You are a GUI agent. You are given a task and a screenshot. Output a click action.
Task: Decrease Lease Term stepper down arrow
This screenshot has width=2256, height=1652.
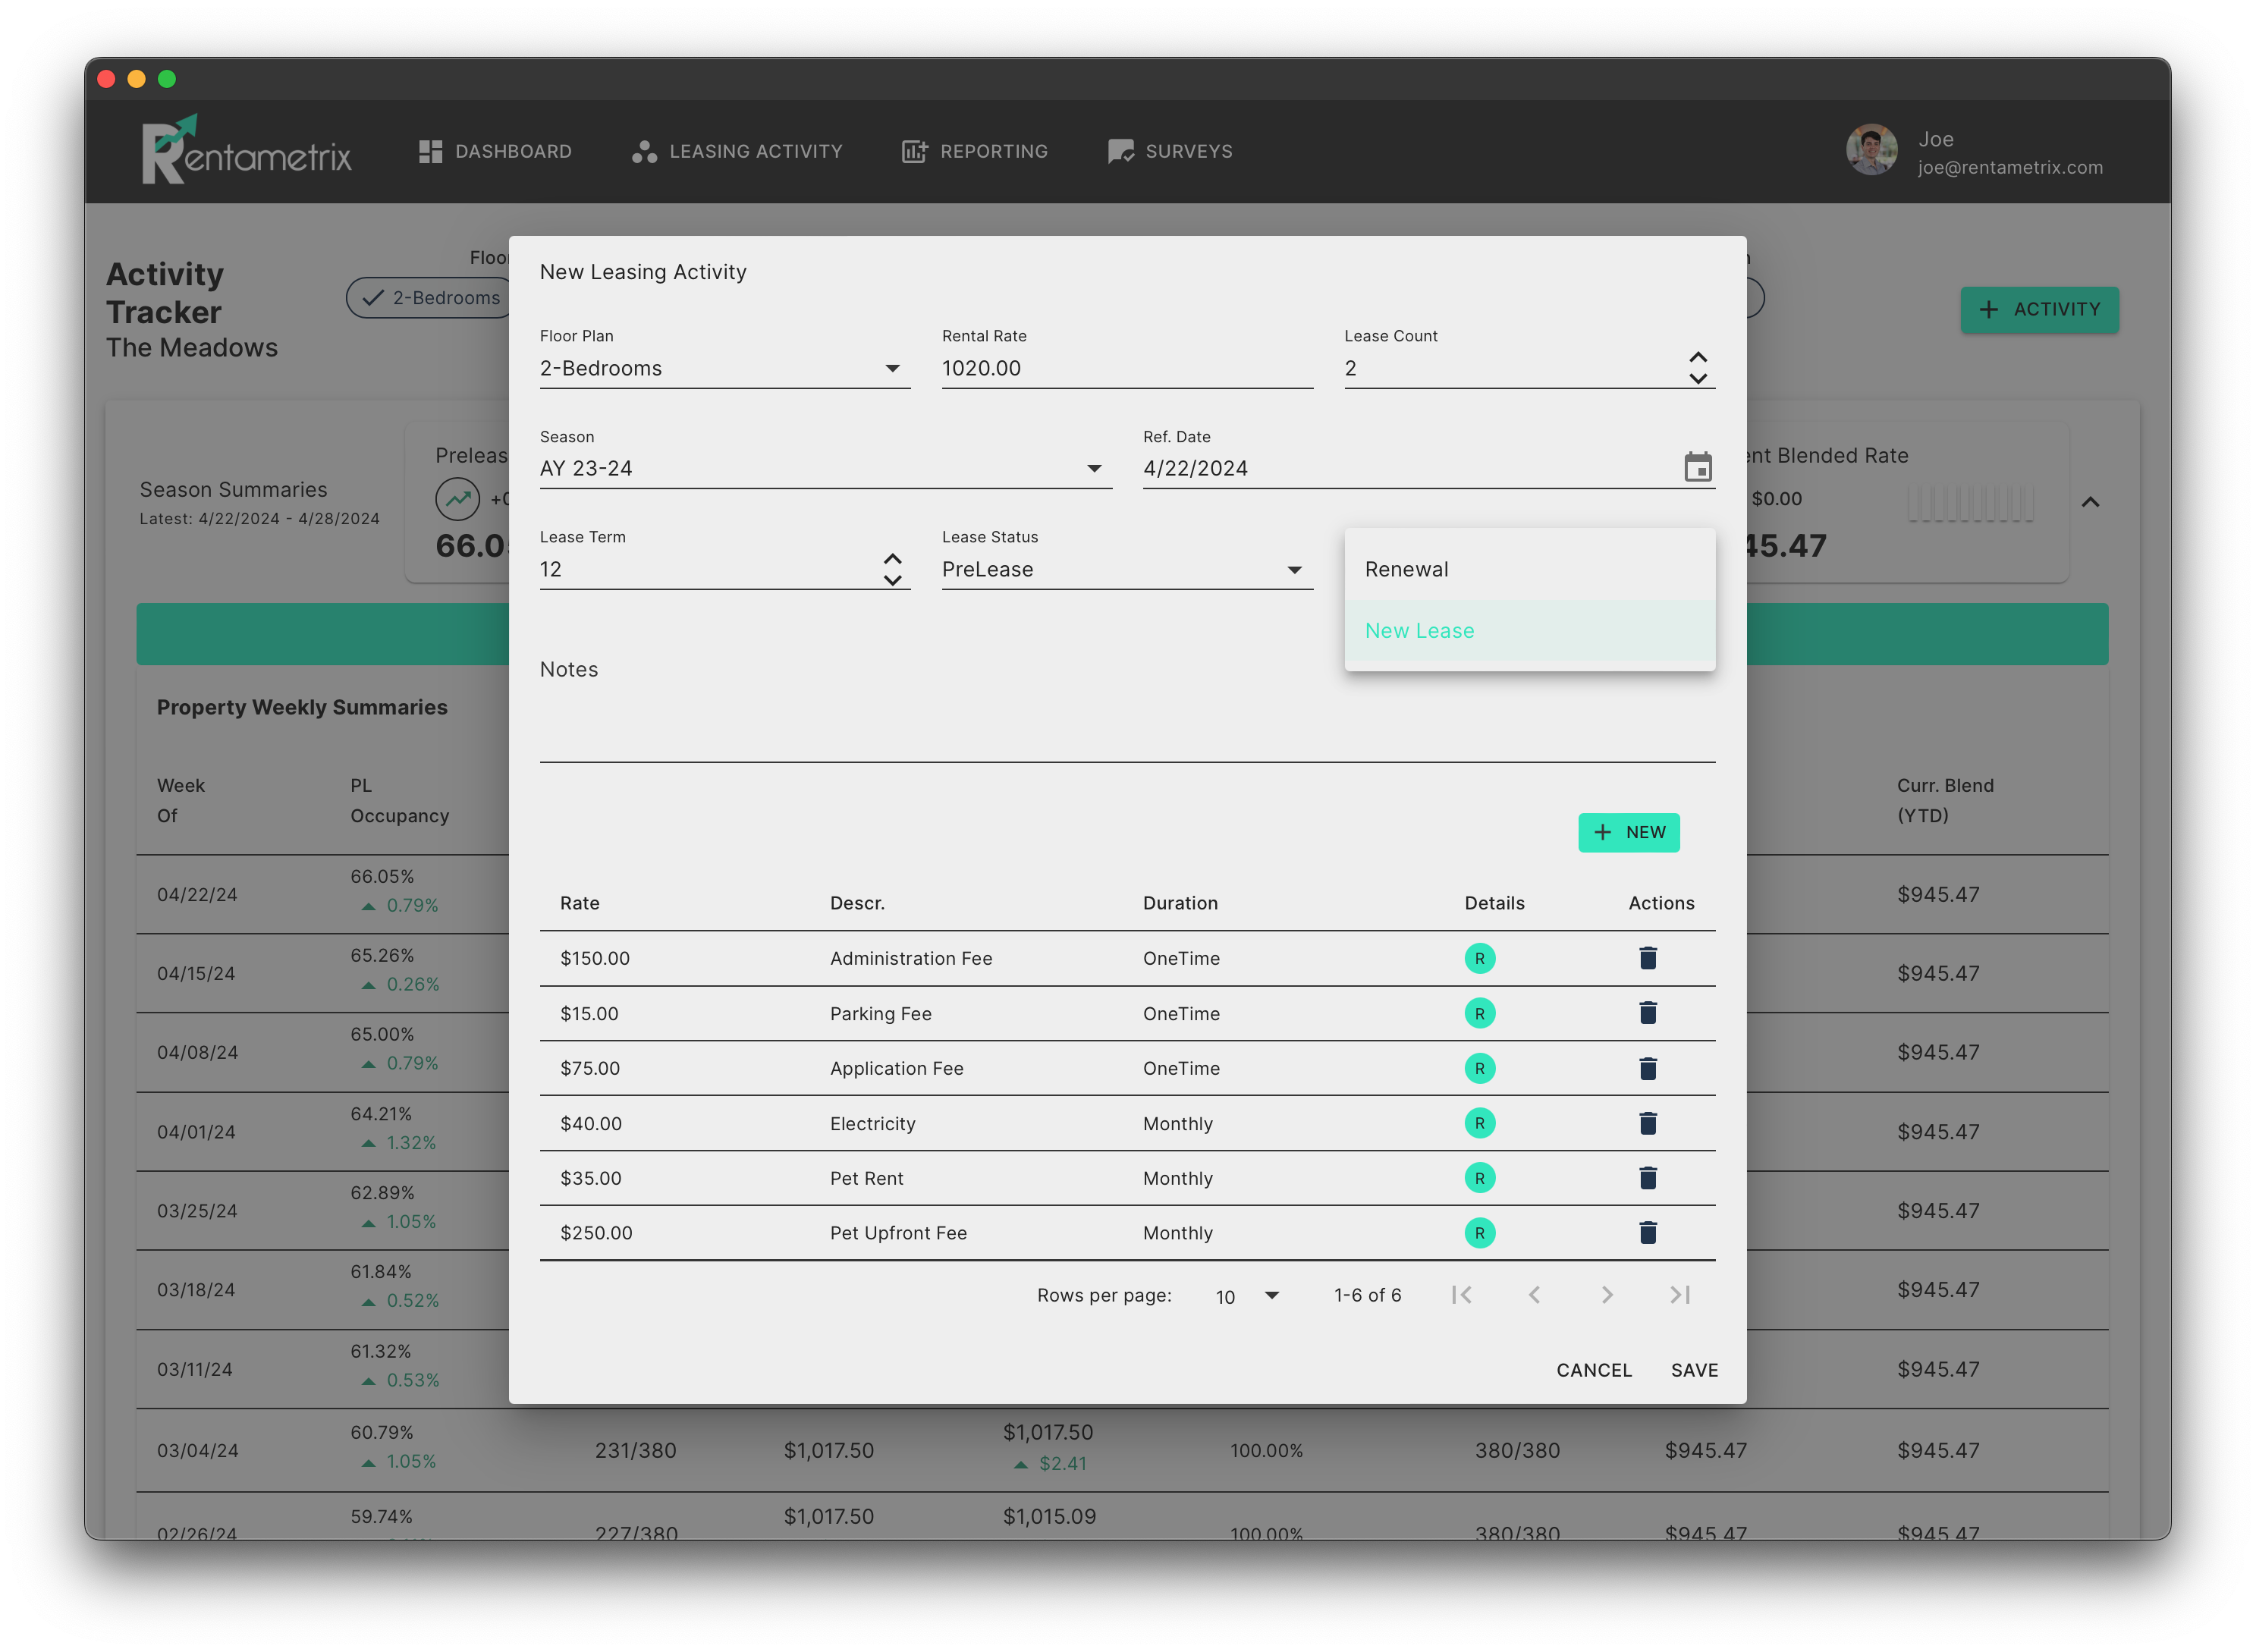[892, 580]
